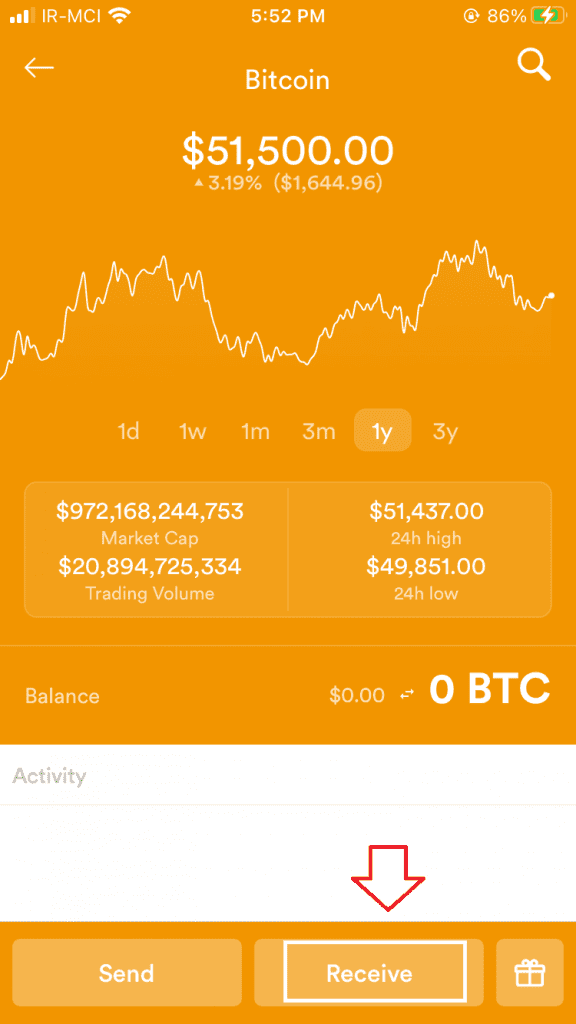
Task: Tap the Send button
Action: [127, 973]
